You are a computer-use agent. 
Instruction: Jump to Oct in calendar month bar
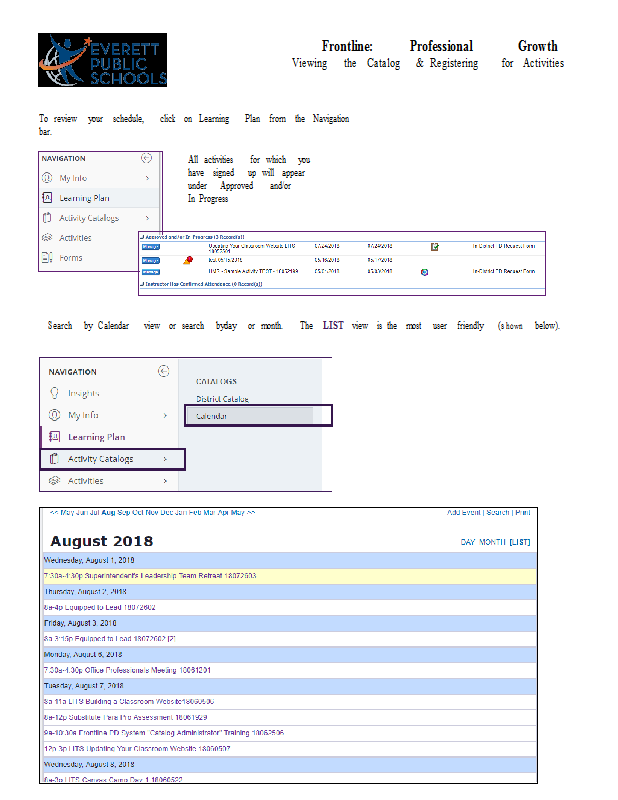pyautogui.click(x=138, y=512)
